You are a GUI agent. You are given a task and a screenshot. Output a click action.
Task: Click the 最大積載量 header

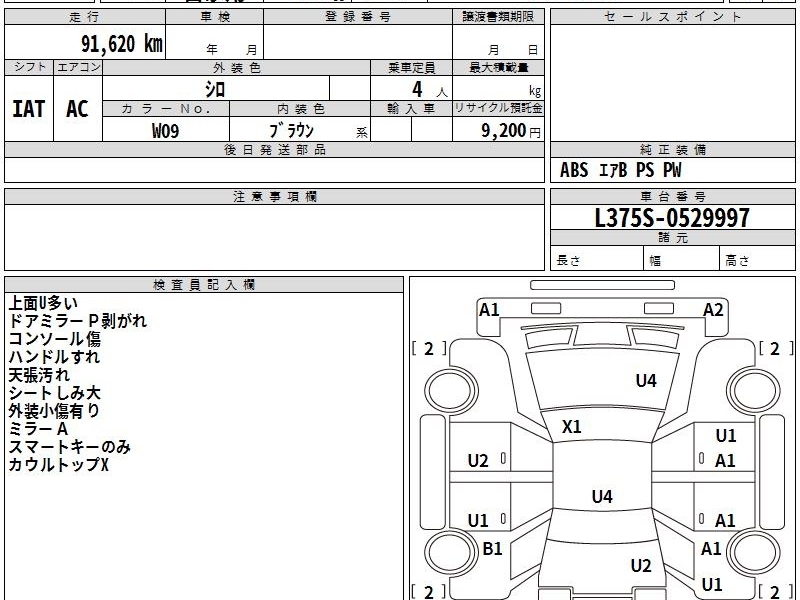tap(498, 67)
